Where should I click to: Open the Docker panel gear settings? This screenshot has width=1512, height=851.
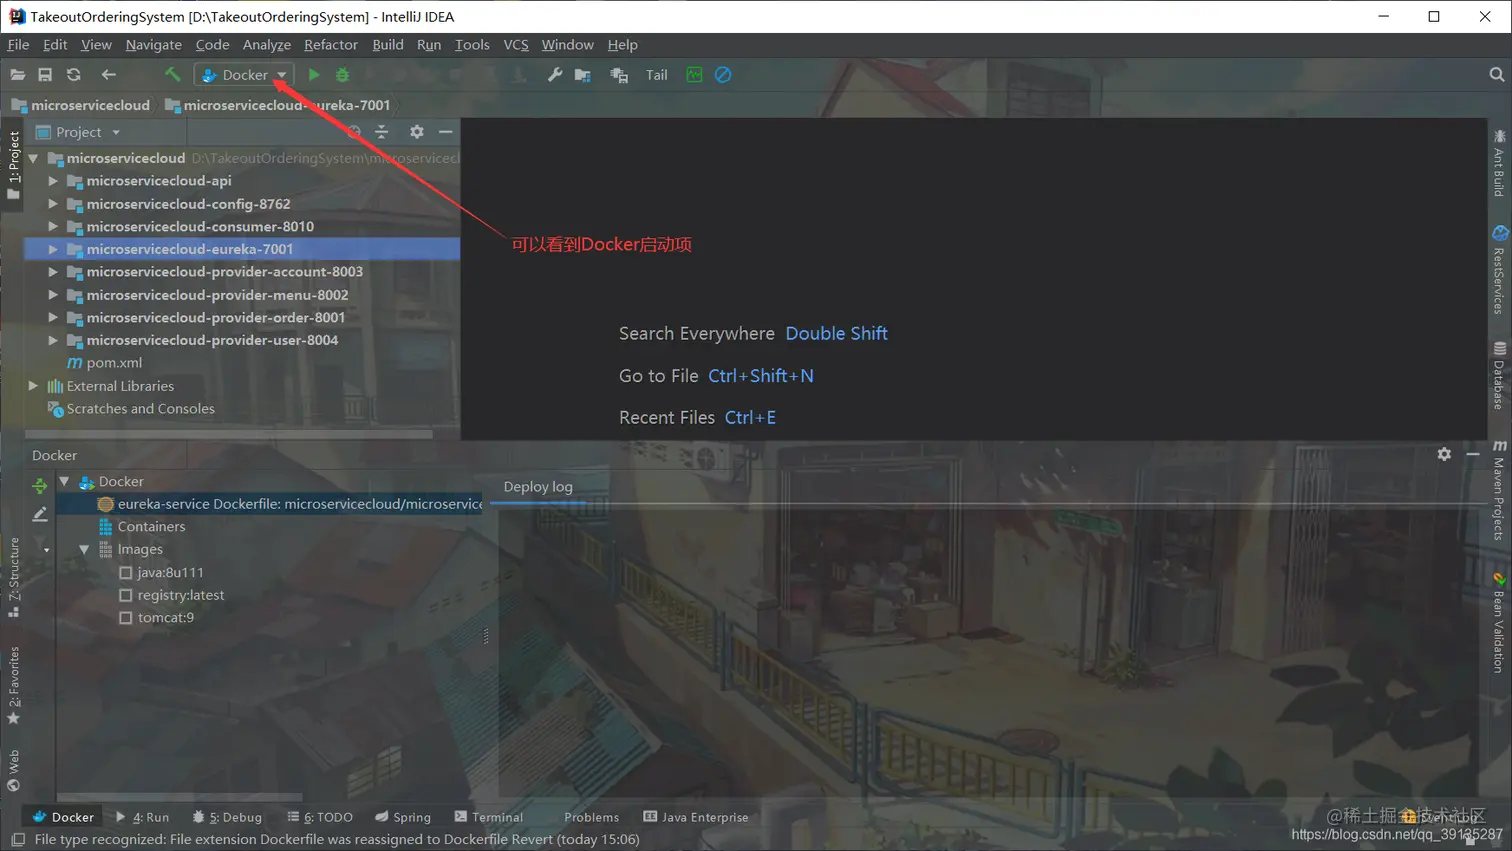[x=1444, y=454]
